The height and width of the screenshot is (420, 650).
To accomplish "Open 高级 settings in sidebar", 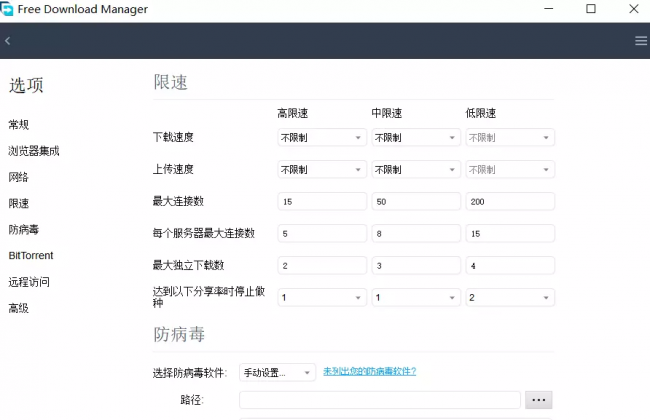I will pos(19,308).
